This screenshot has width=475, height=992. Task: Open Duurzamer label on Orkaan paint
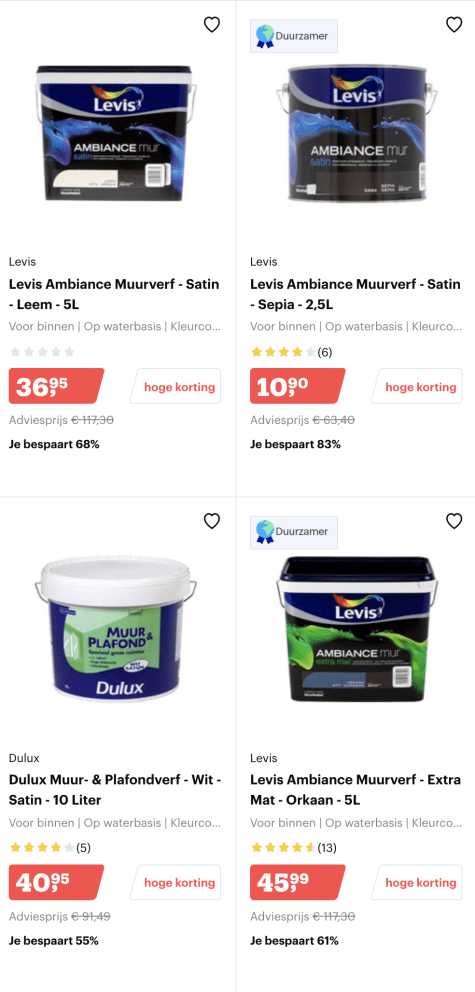point(294,532)
